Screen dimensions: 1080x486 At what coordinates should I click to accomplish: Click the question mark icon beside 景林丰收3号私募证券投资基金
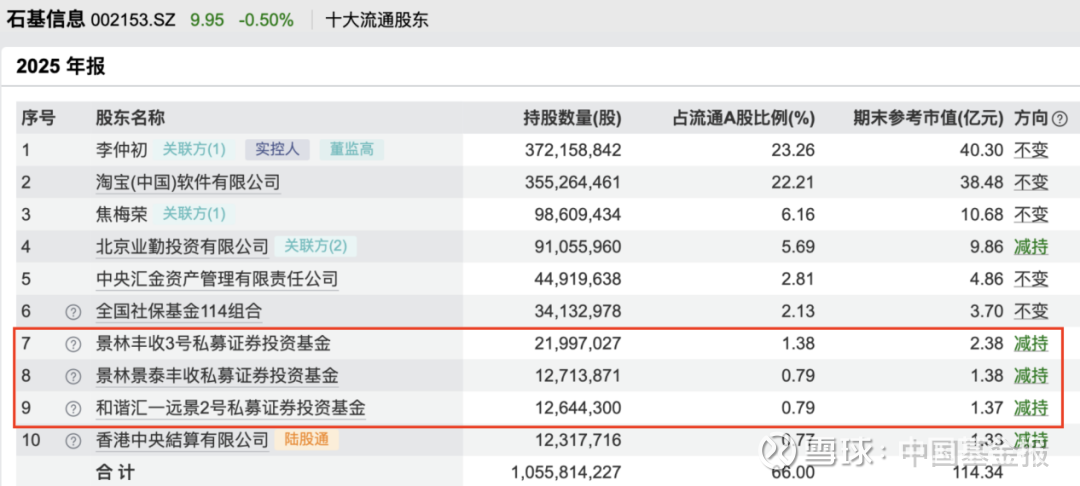click(x=72, y=344)
